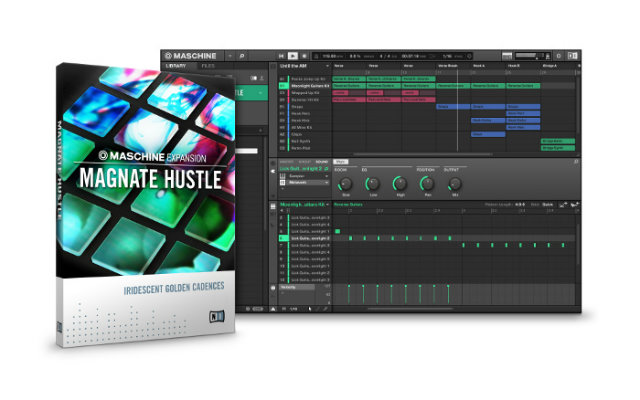Click the user content icon in the browser

262,78
